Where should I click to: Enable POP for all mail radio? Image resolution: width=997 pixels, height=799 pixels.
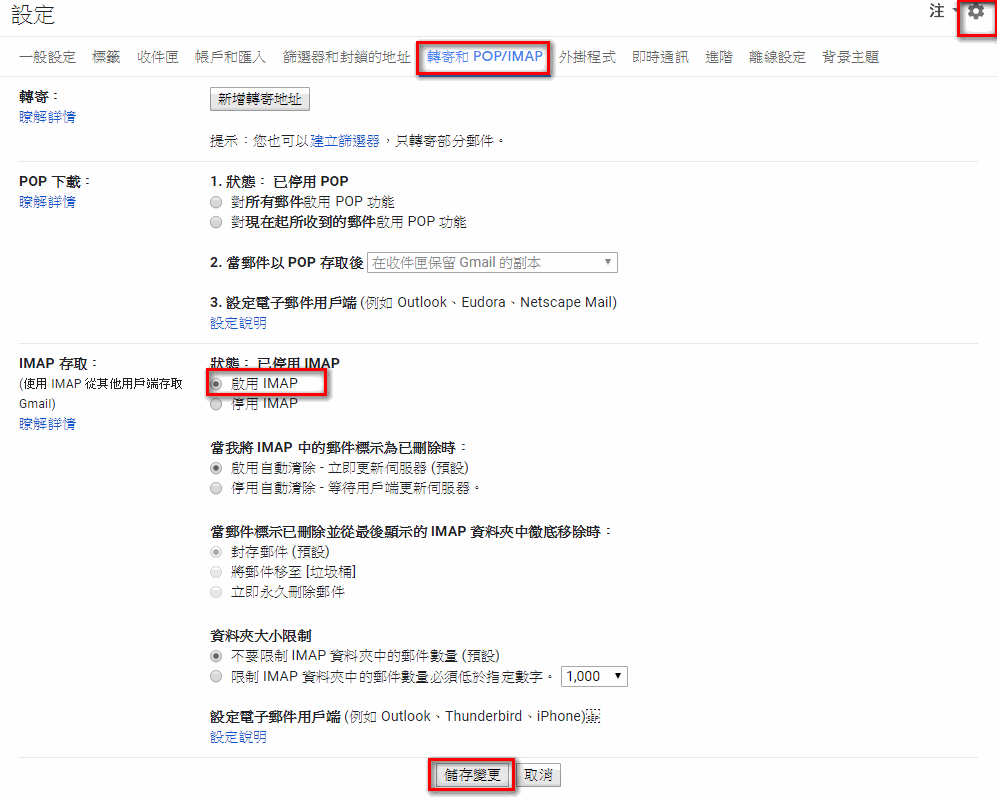point(216,202)
